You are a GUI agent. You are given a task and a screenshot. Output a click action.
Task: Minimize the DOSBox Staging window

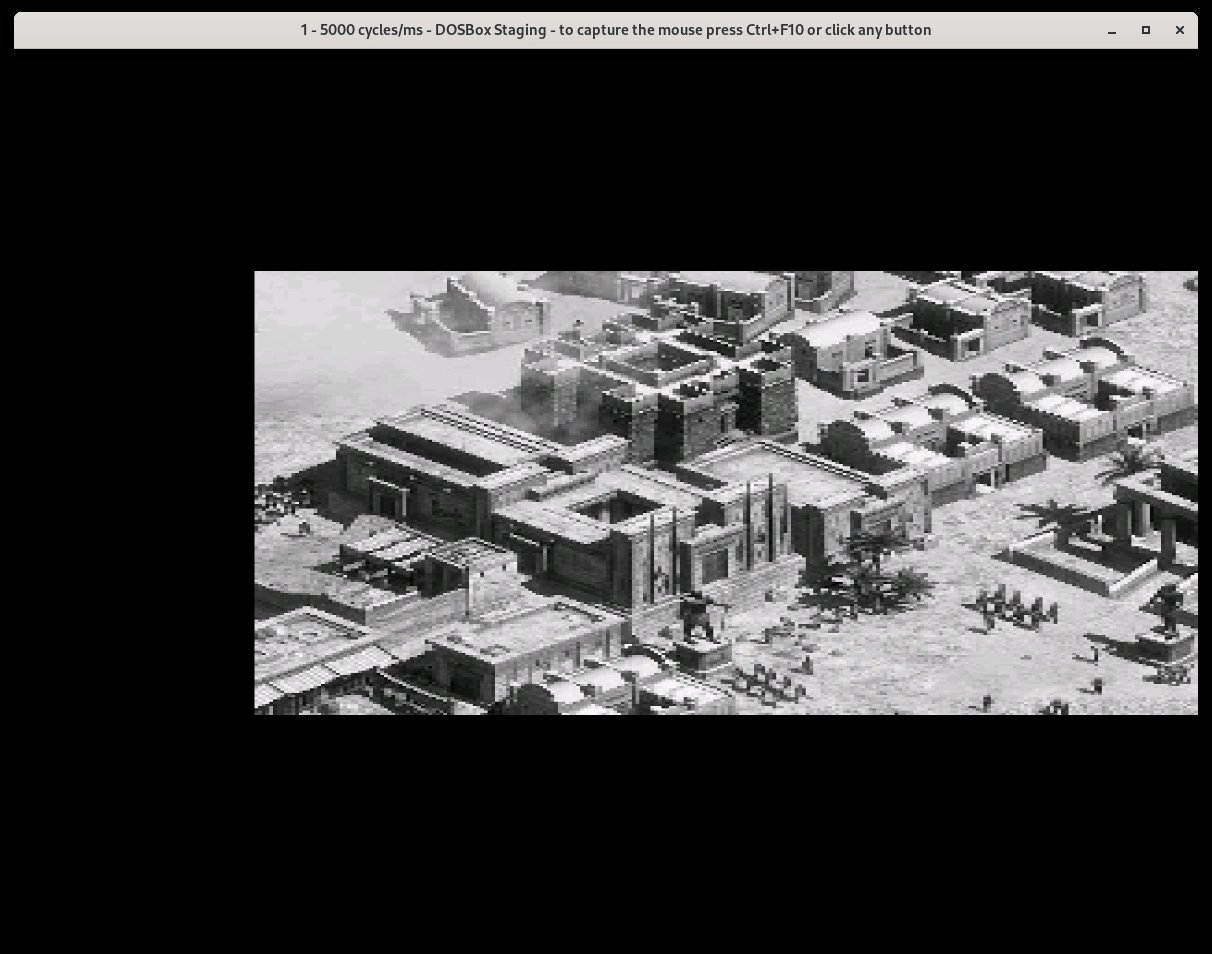pos(1111,30)
